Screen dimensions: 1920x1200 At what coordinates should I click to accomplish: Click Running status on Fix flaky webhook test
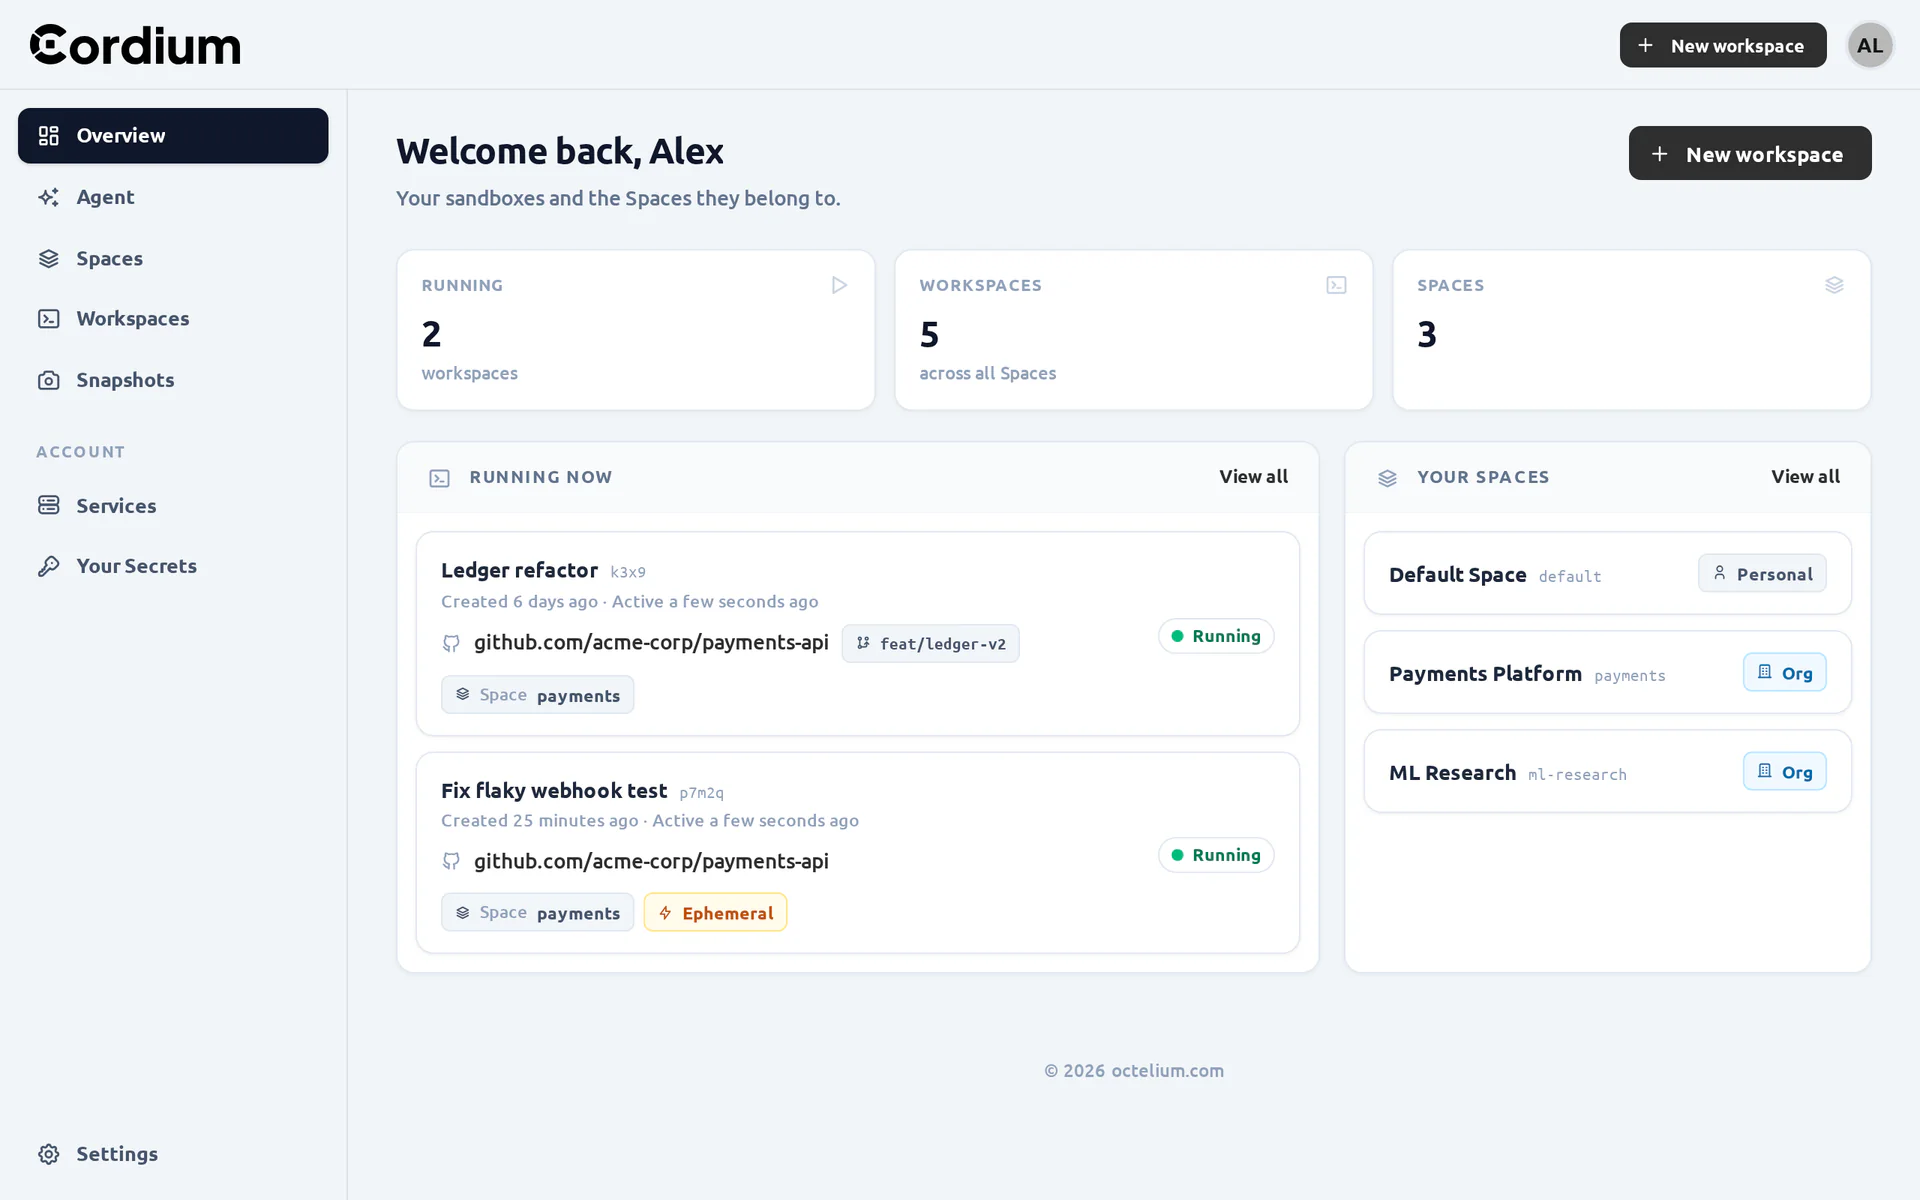click(x=1216, y=855)
